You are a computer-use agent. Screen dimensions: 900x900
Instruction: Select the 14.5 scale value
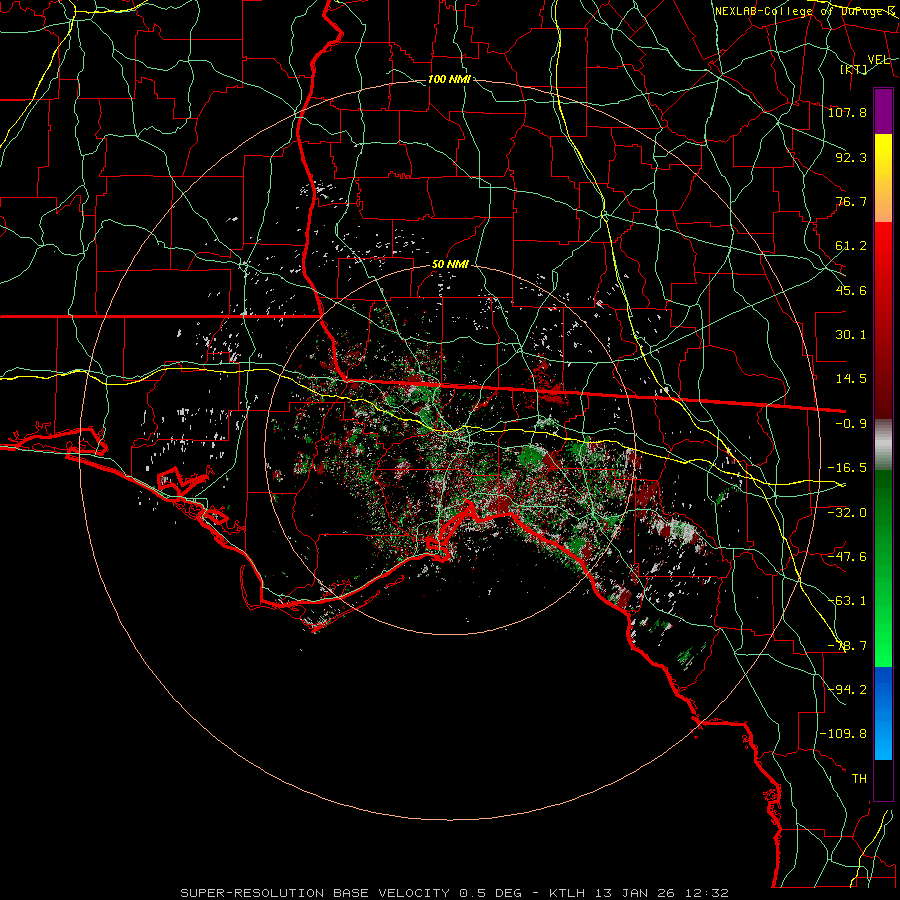[851, 379]
